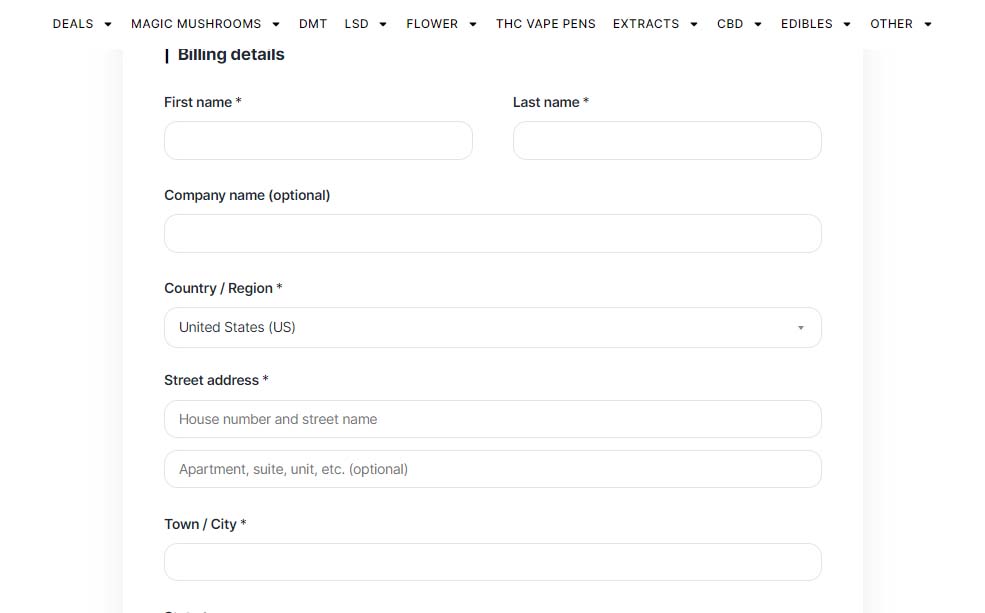This screenshot has height=613, width=985.
Task: Open the CBD navigation menu
Action: pos(730,24)
